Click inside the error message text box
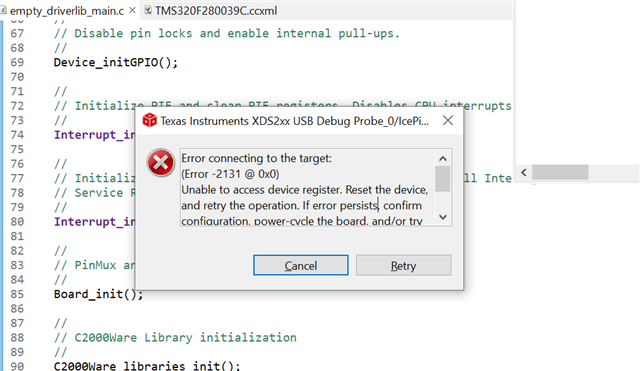640x371 pixels. (308, 187)
